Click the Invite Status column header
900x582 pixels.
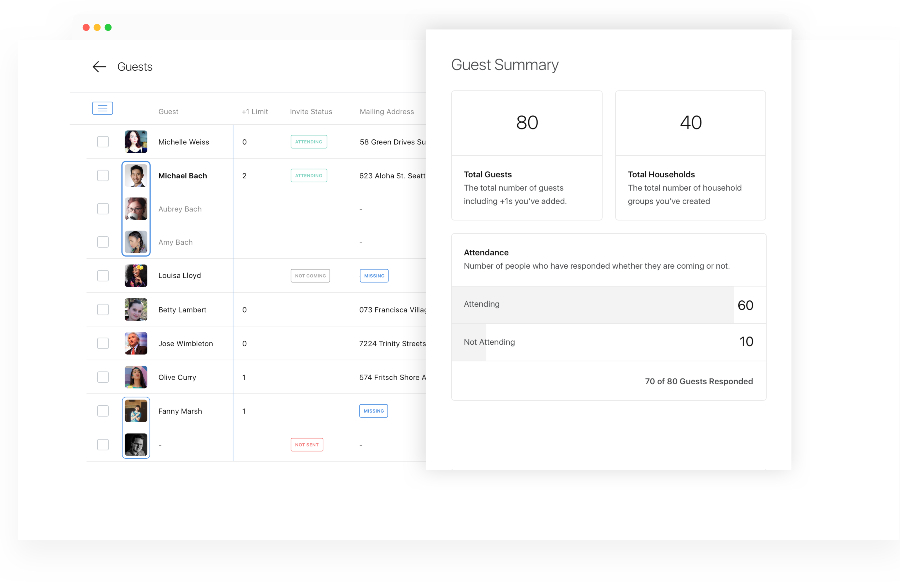point(311,111)
